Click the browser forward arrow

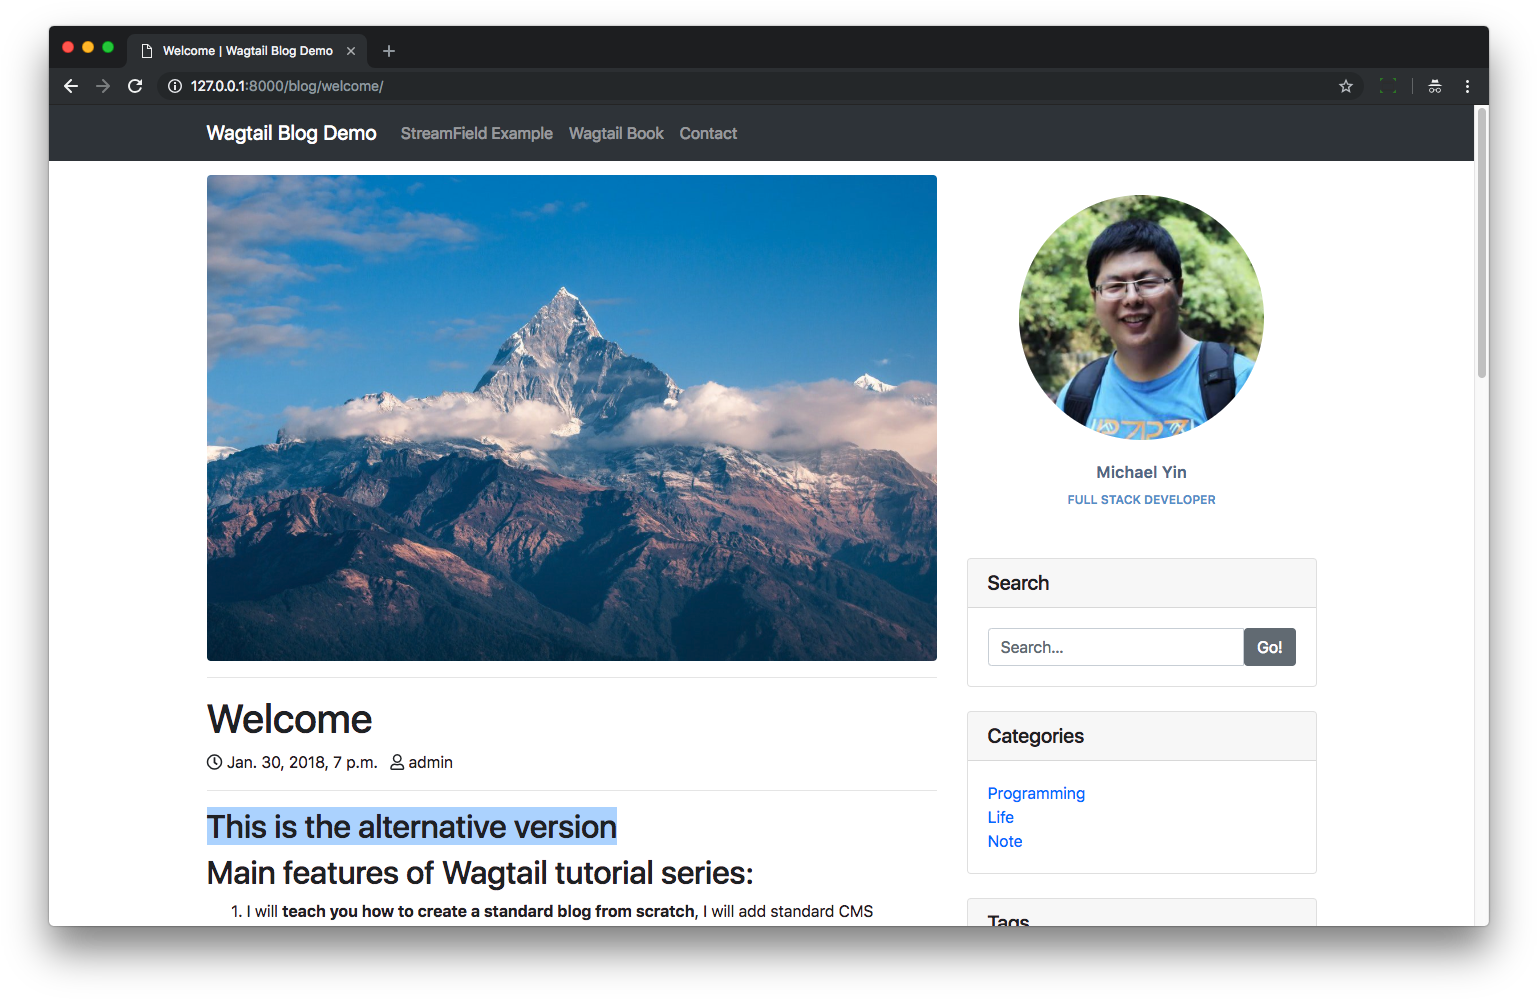click(x=103, y=86)
